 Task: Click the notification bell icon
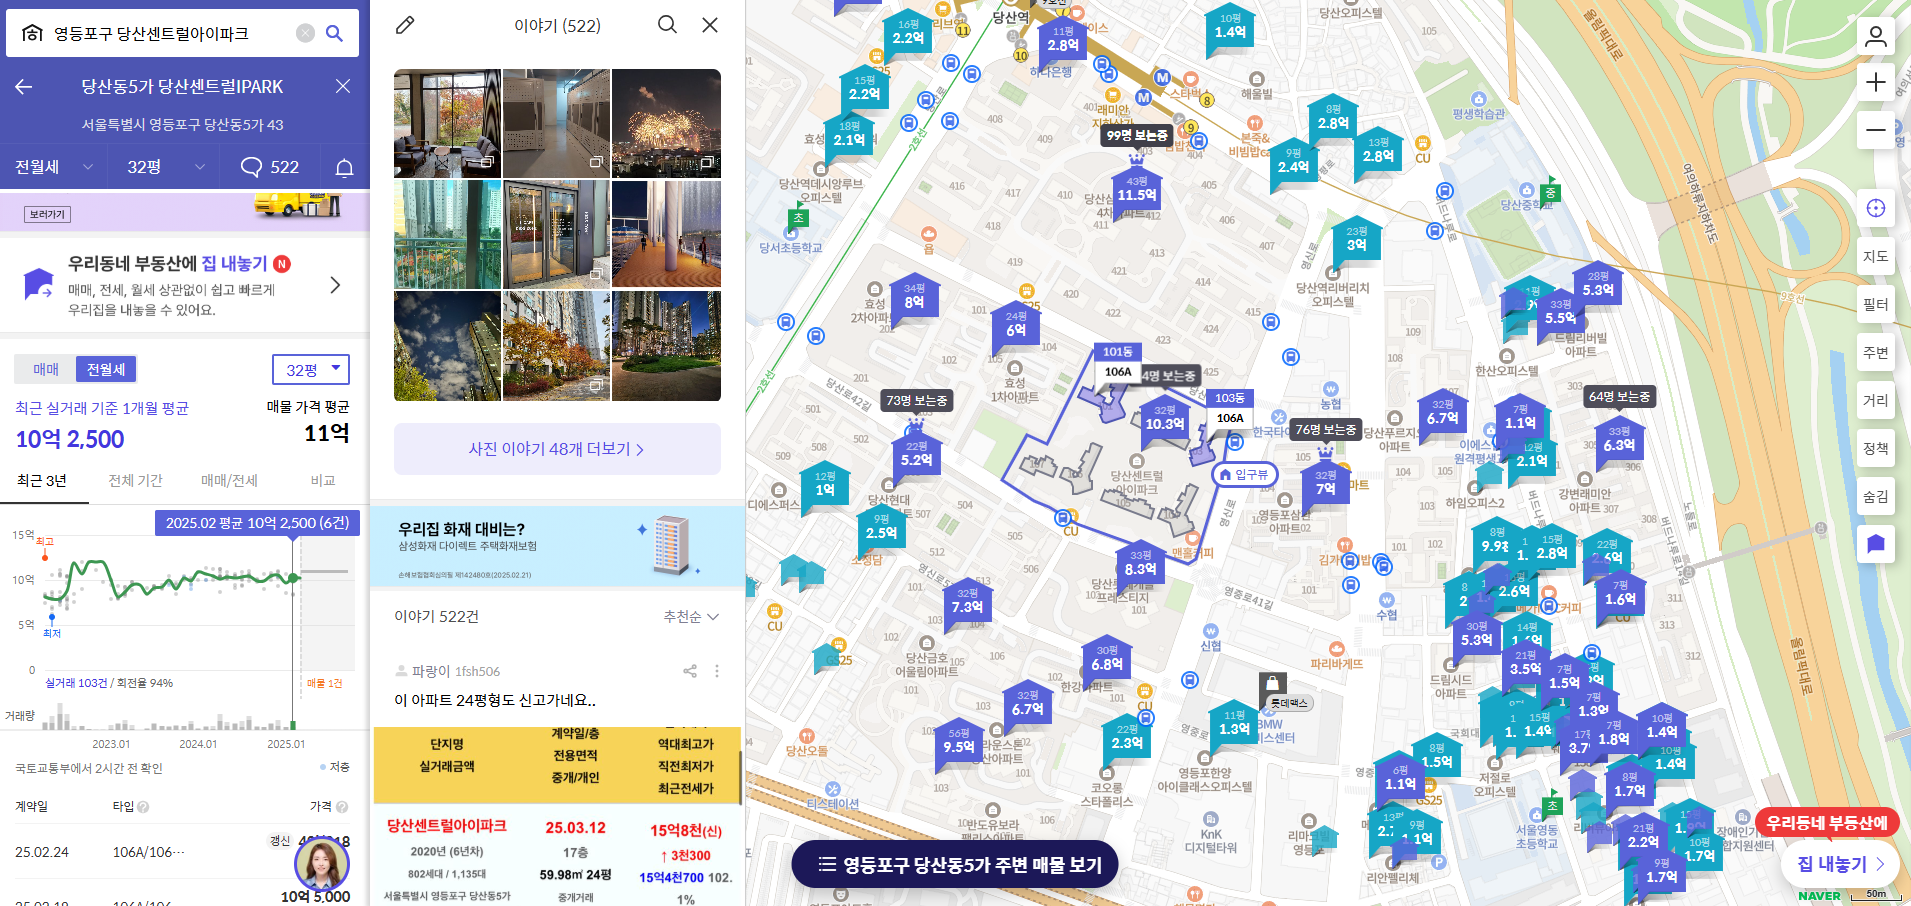[343, 167]
